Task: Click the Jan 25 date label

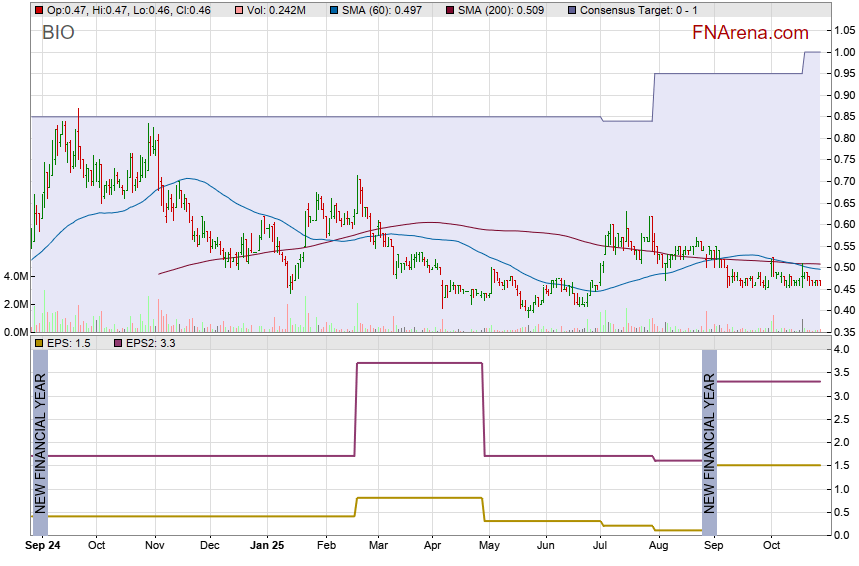Action: pos(267,546)
